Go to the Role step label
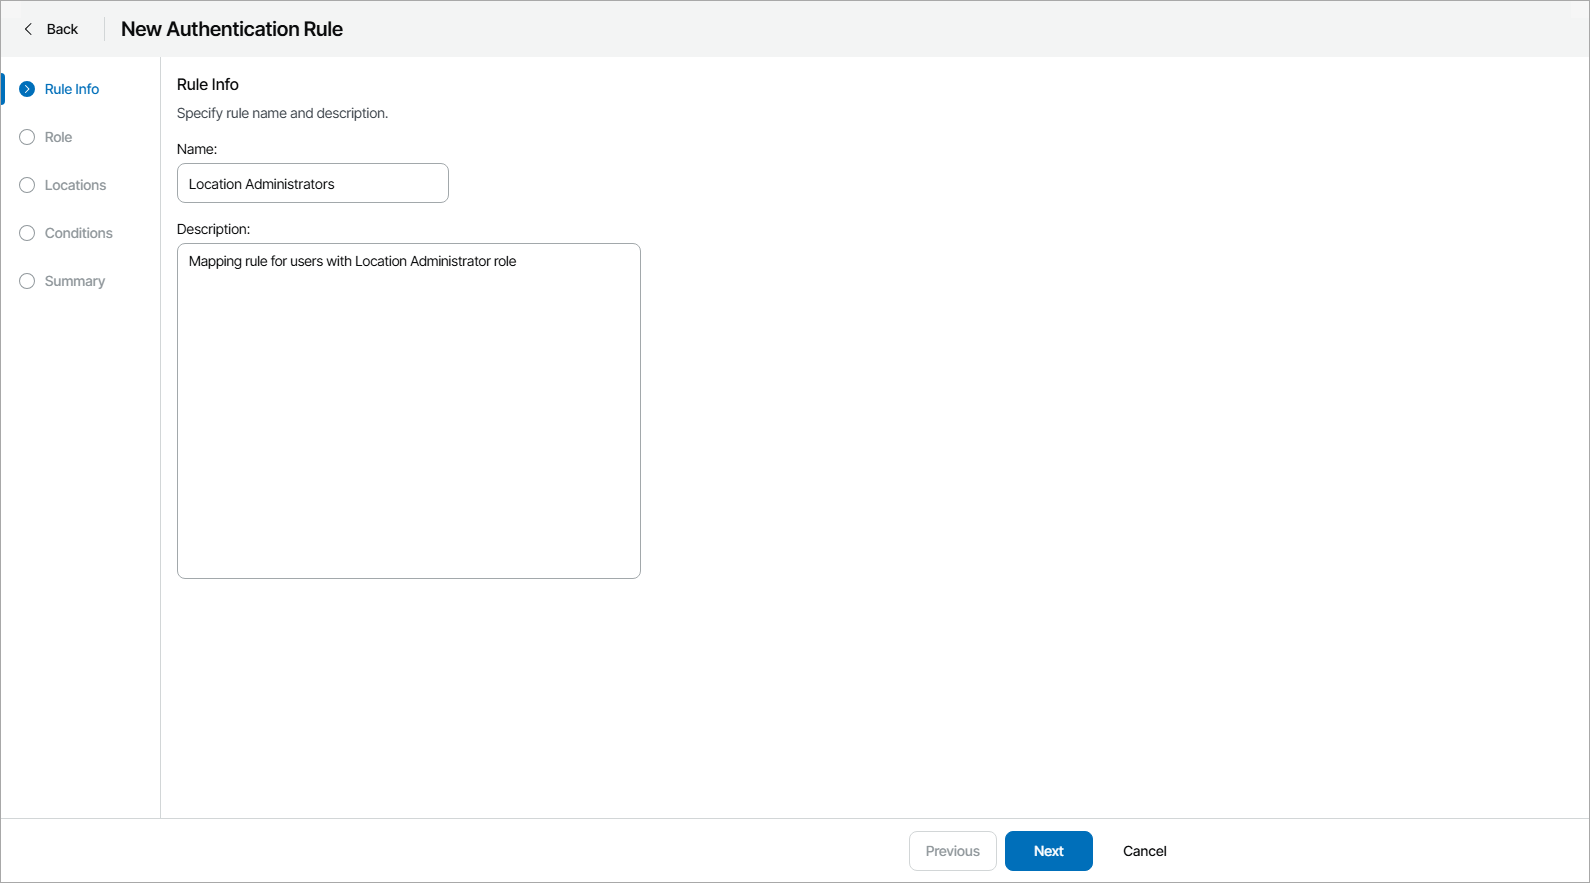 pos(58,137)
